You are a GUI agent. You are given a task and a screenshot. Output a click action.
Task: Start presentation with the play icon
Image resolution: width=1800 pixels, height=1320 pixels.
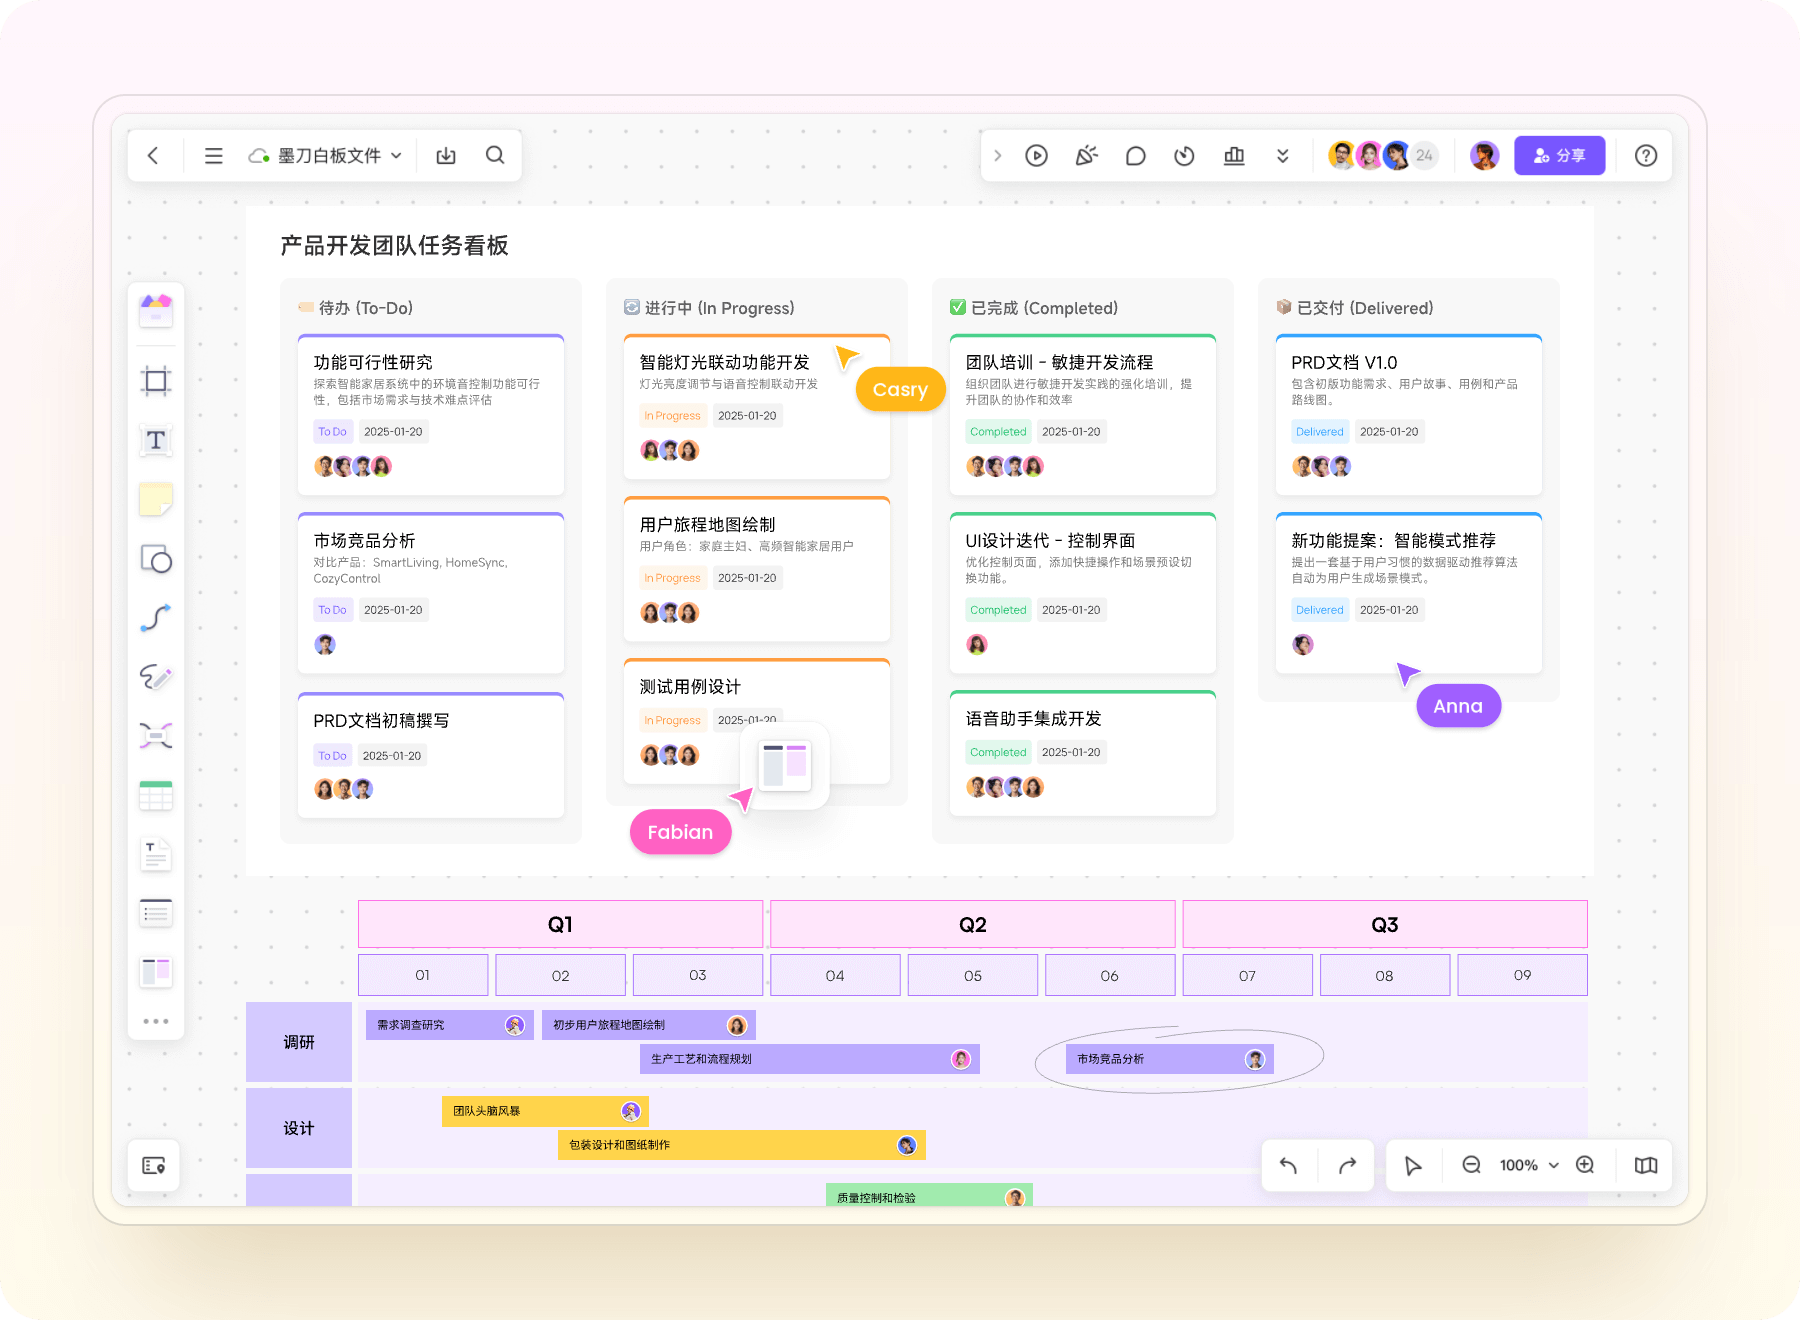[x=1036, y=156]
